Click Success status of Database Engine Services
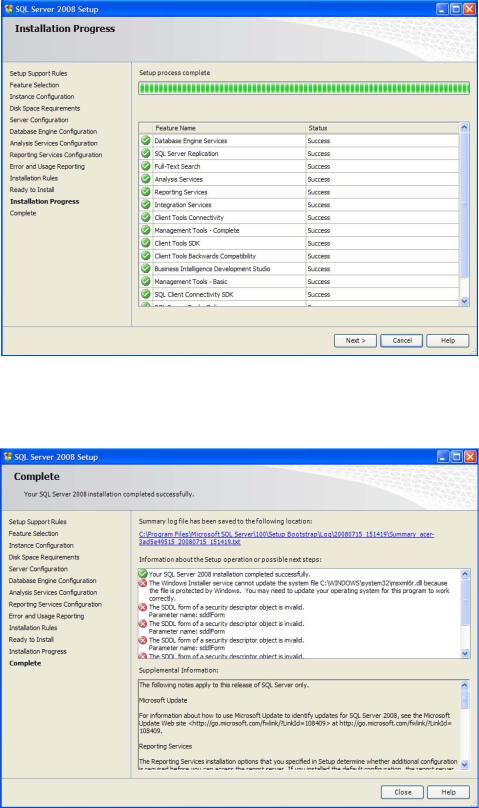Image resolution: width=479 pixels, height=808 pixels. click(318, 141)
